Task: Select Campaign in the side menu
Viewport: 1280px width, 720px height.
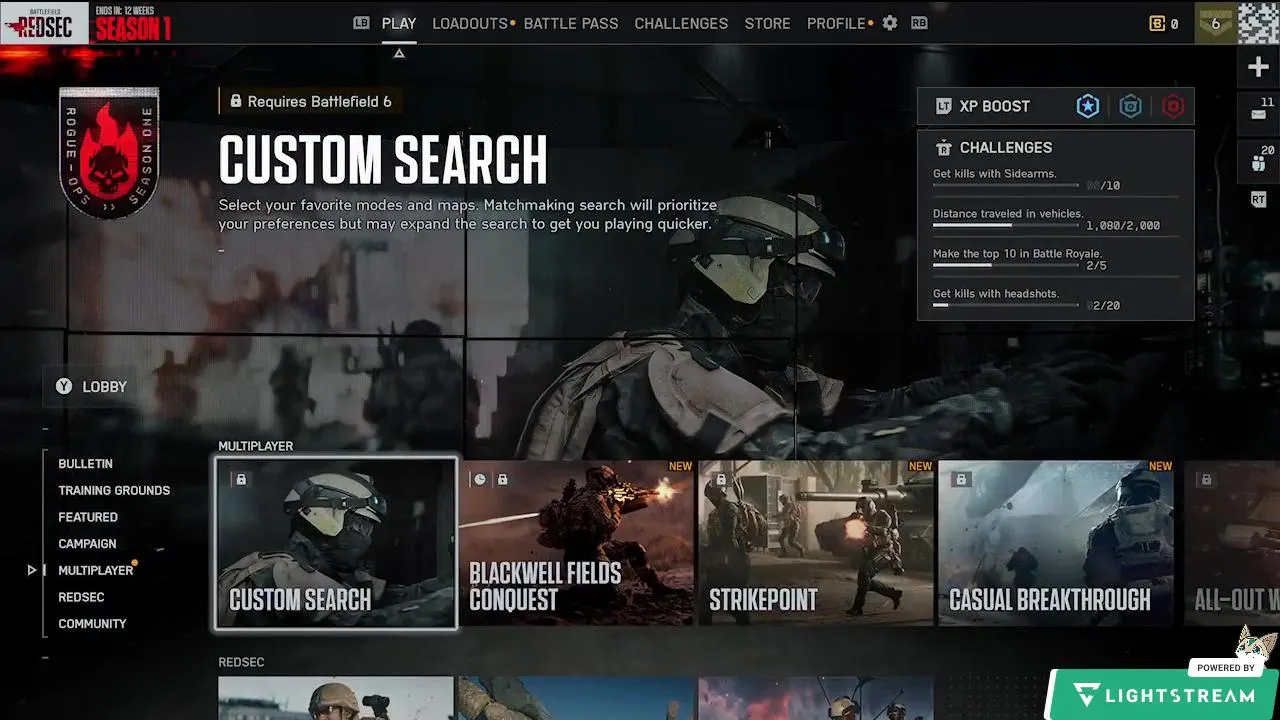Action: pyautogui.click(x=87, y=544)
